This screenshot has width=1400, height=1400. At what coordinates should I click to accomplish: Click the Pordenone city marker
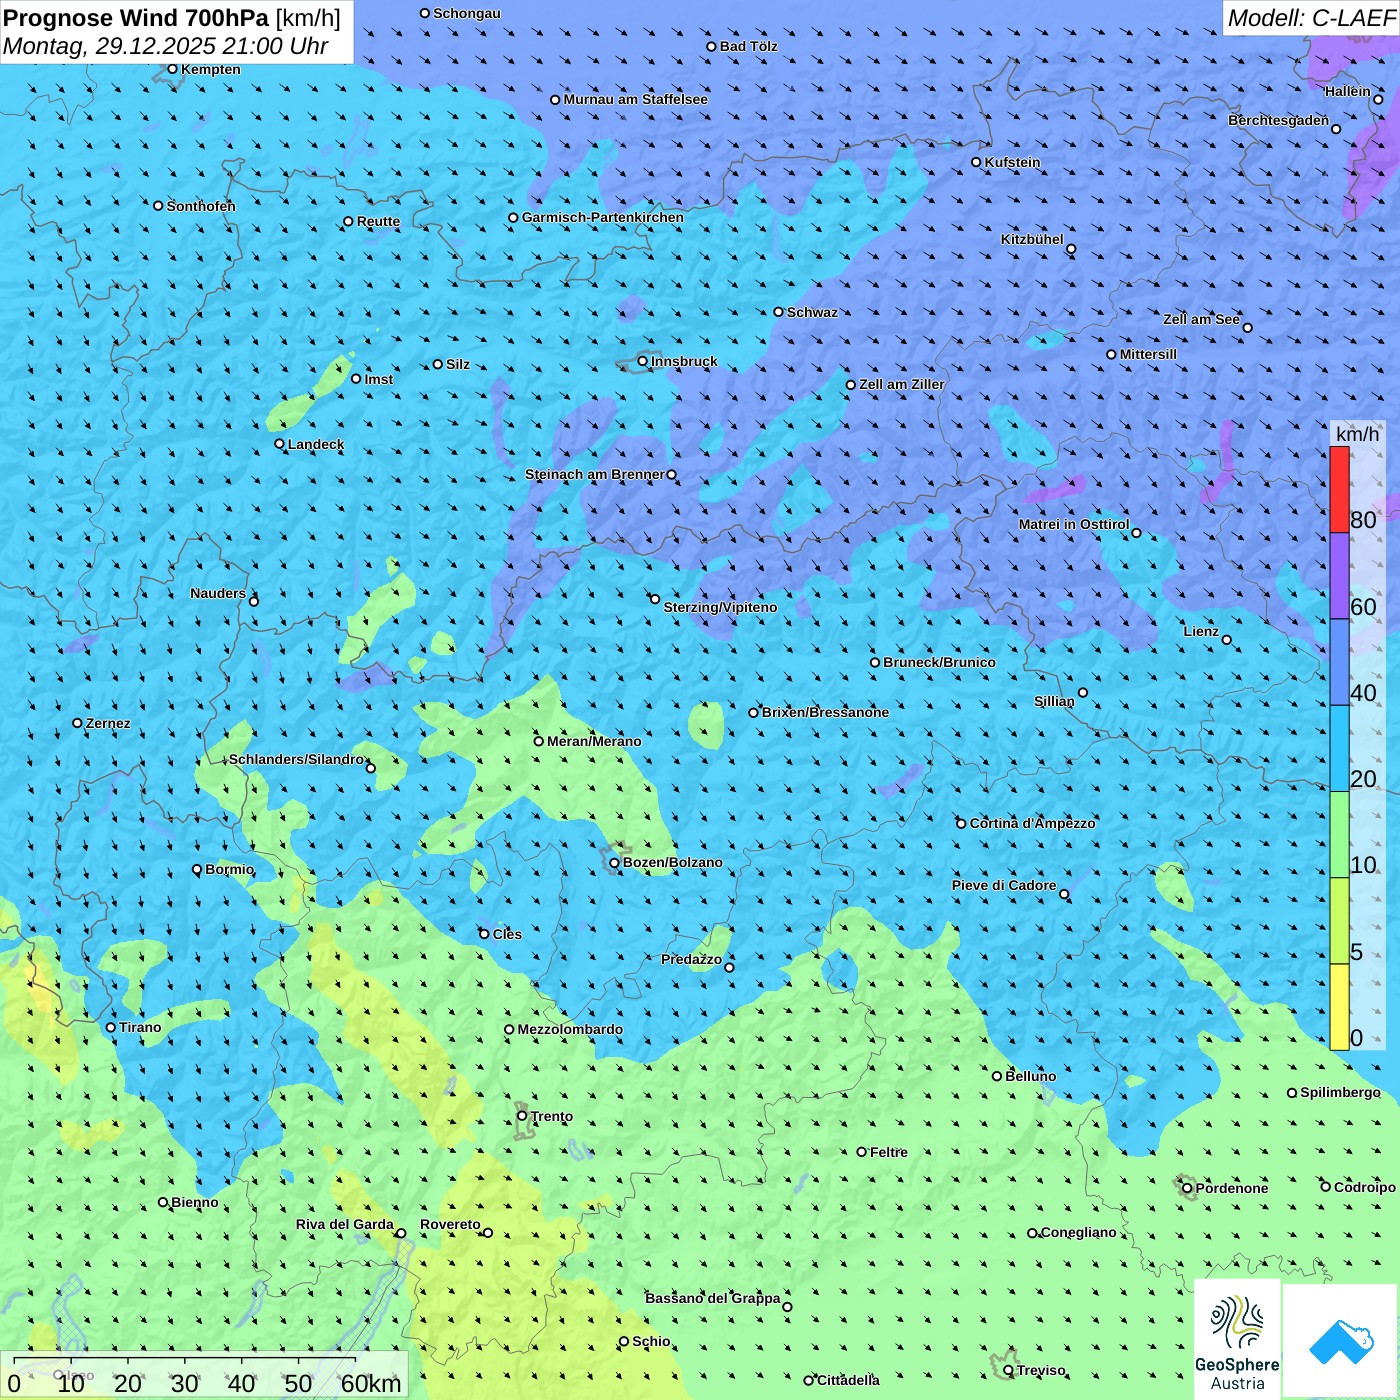1188,1188
